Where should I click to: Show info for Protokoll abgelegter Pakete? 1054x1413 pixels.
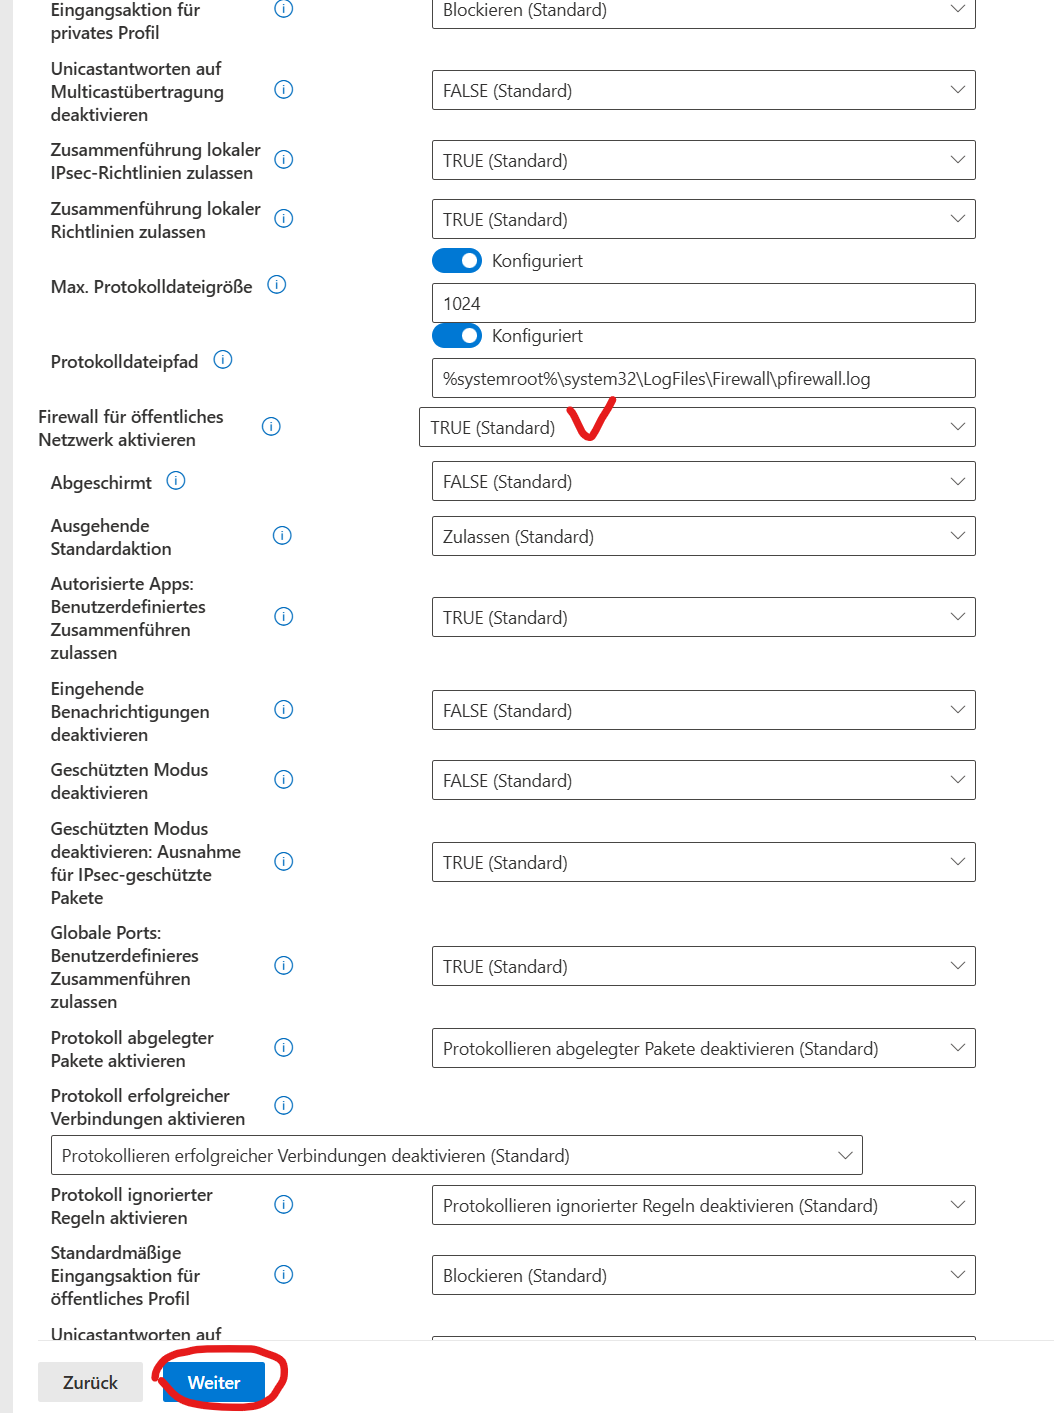click(284, 1048)
